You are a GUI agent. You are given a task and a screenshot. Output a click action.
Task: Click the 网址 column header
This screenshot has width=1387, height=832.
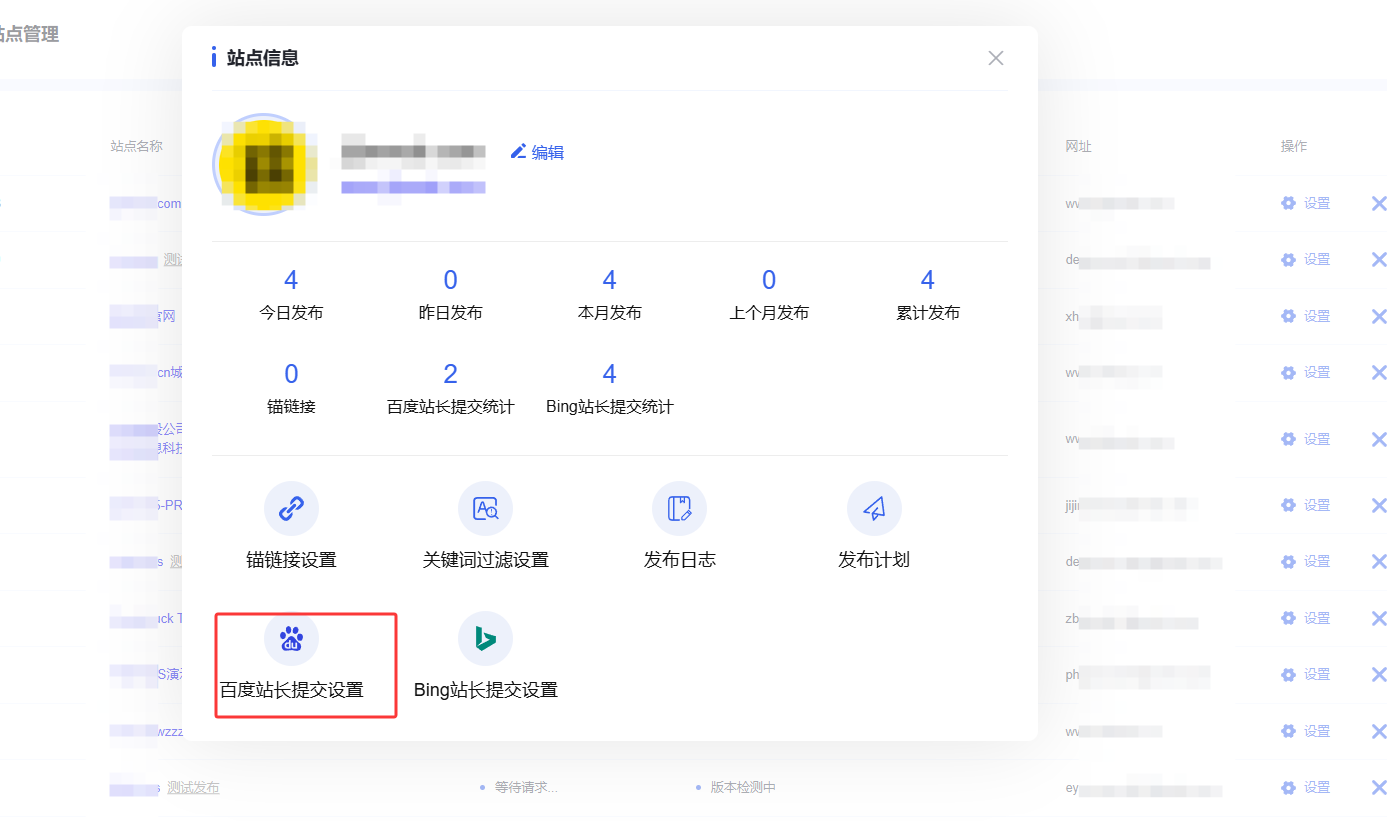coord(1079,146)
